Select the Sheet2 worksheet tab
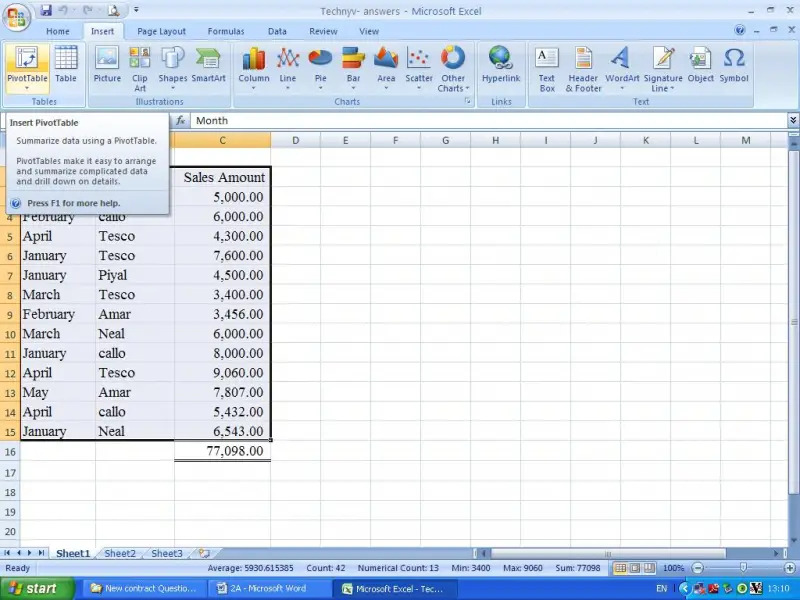This screenshot has width=800, height=600. click(119, 552)
